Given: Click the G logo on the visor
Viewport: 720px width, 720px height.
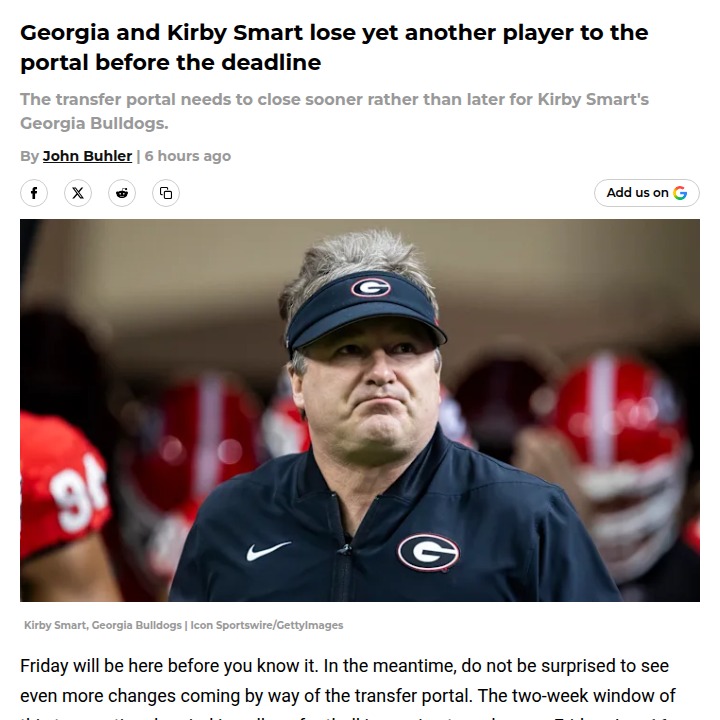Looking at the screenshot, I should coord(368,288).
